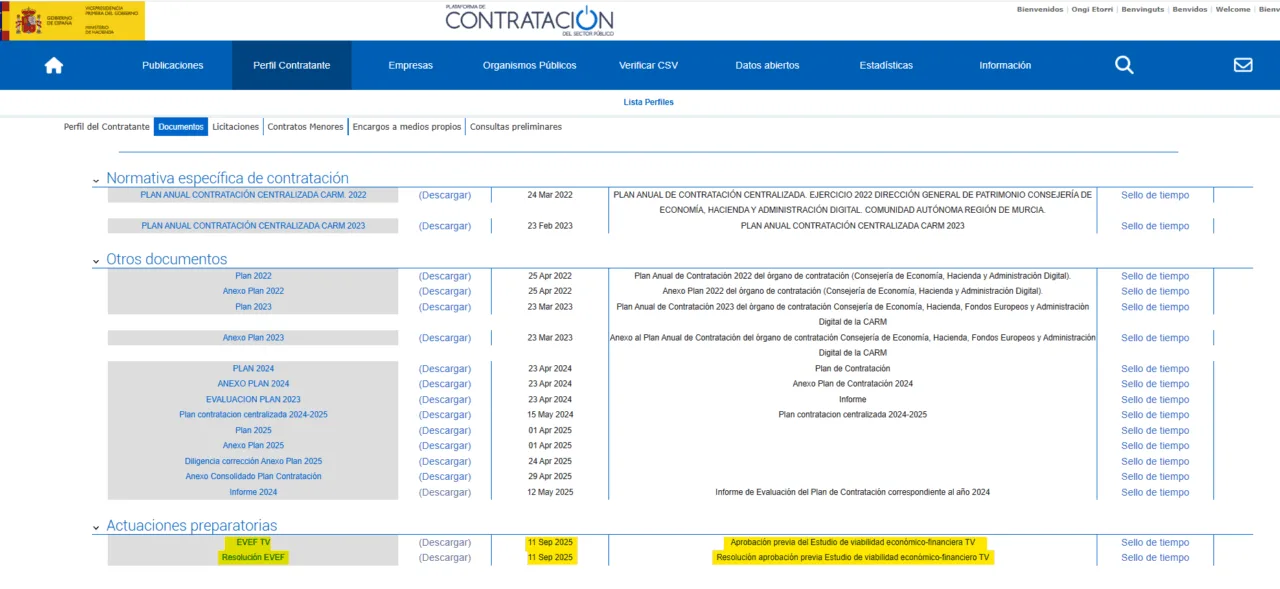Click Descargar for Resolución EVEF row
1280x589 pixels.
[445, 558]
